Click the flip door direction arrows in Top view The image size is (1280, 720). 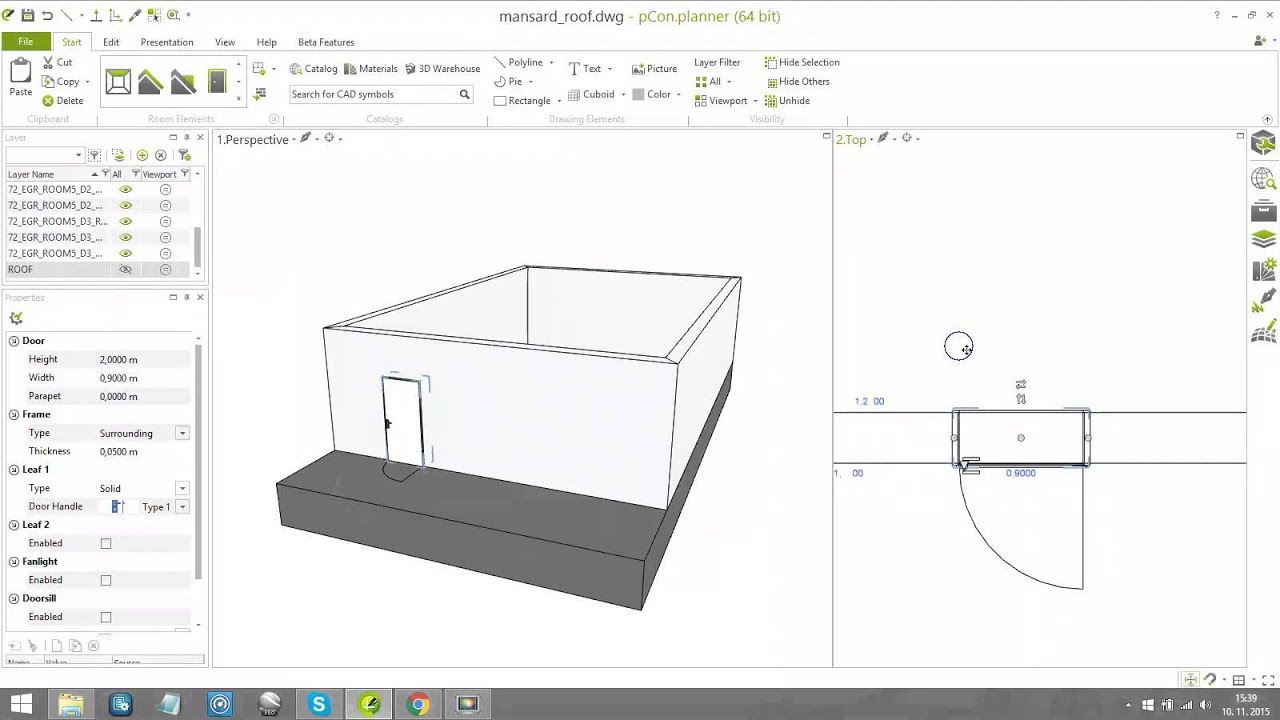1021,384
